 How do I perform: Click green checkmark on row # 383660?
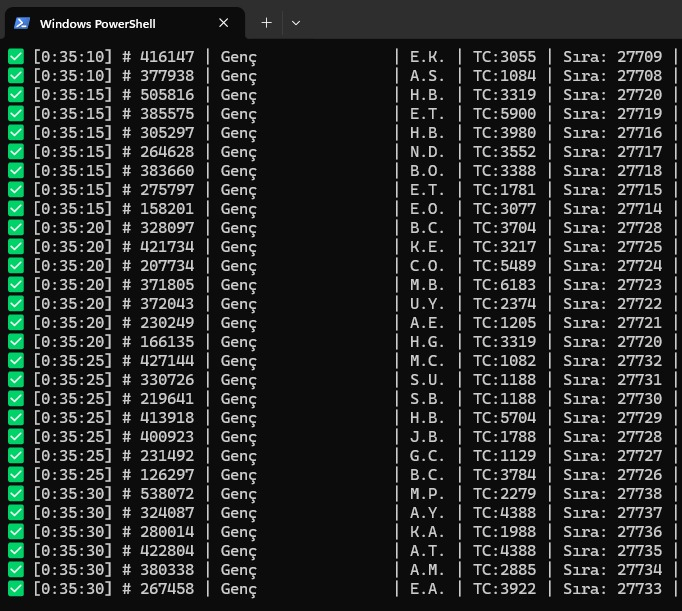coord(16,170)
